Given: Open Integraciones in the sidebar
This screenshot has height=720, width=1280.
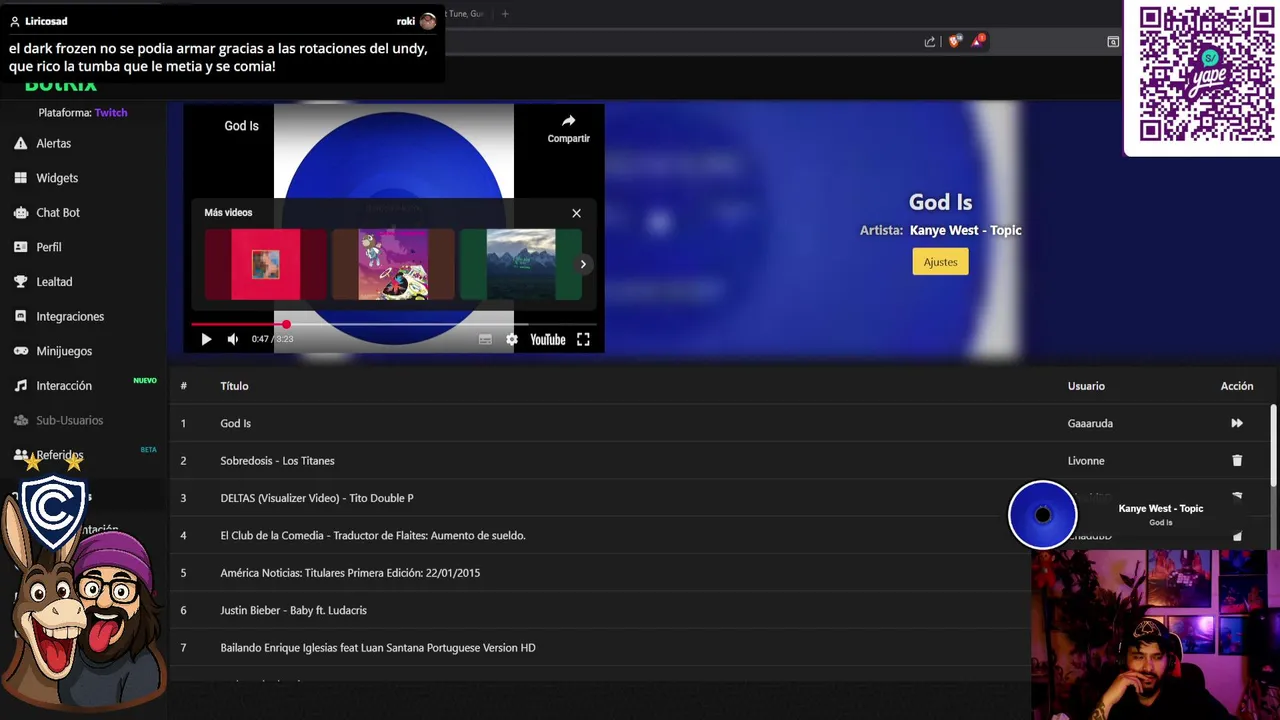Looking at the screenshot, I should click(70, 316).
